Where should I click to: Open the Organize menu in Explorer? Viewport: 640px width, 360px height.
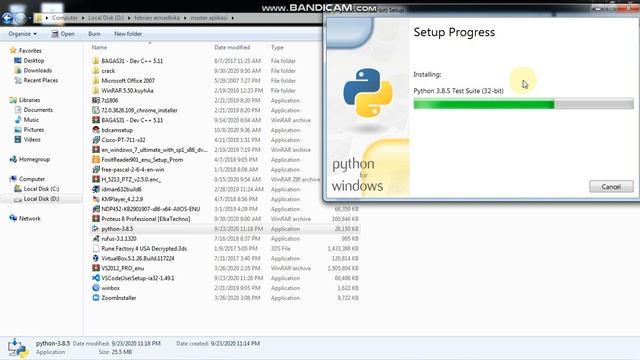point(22,34)
